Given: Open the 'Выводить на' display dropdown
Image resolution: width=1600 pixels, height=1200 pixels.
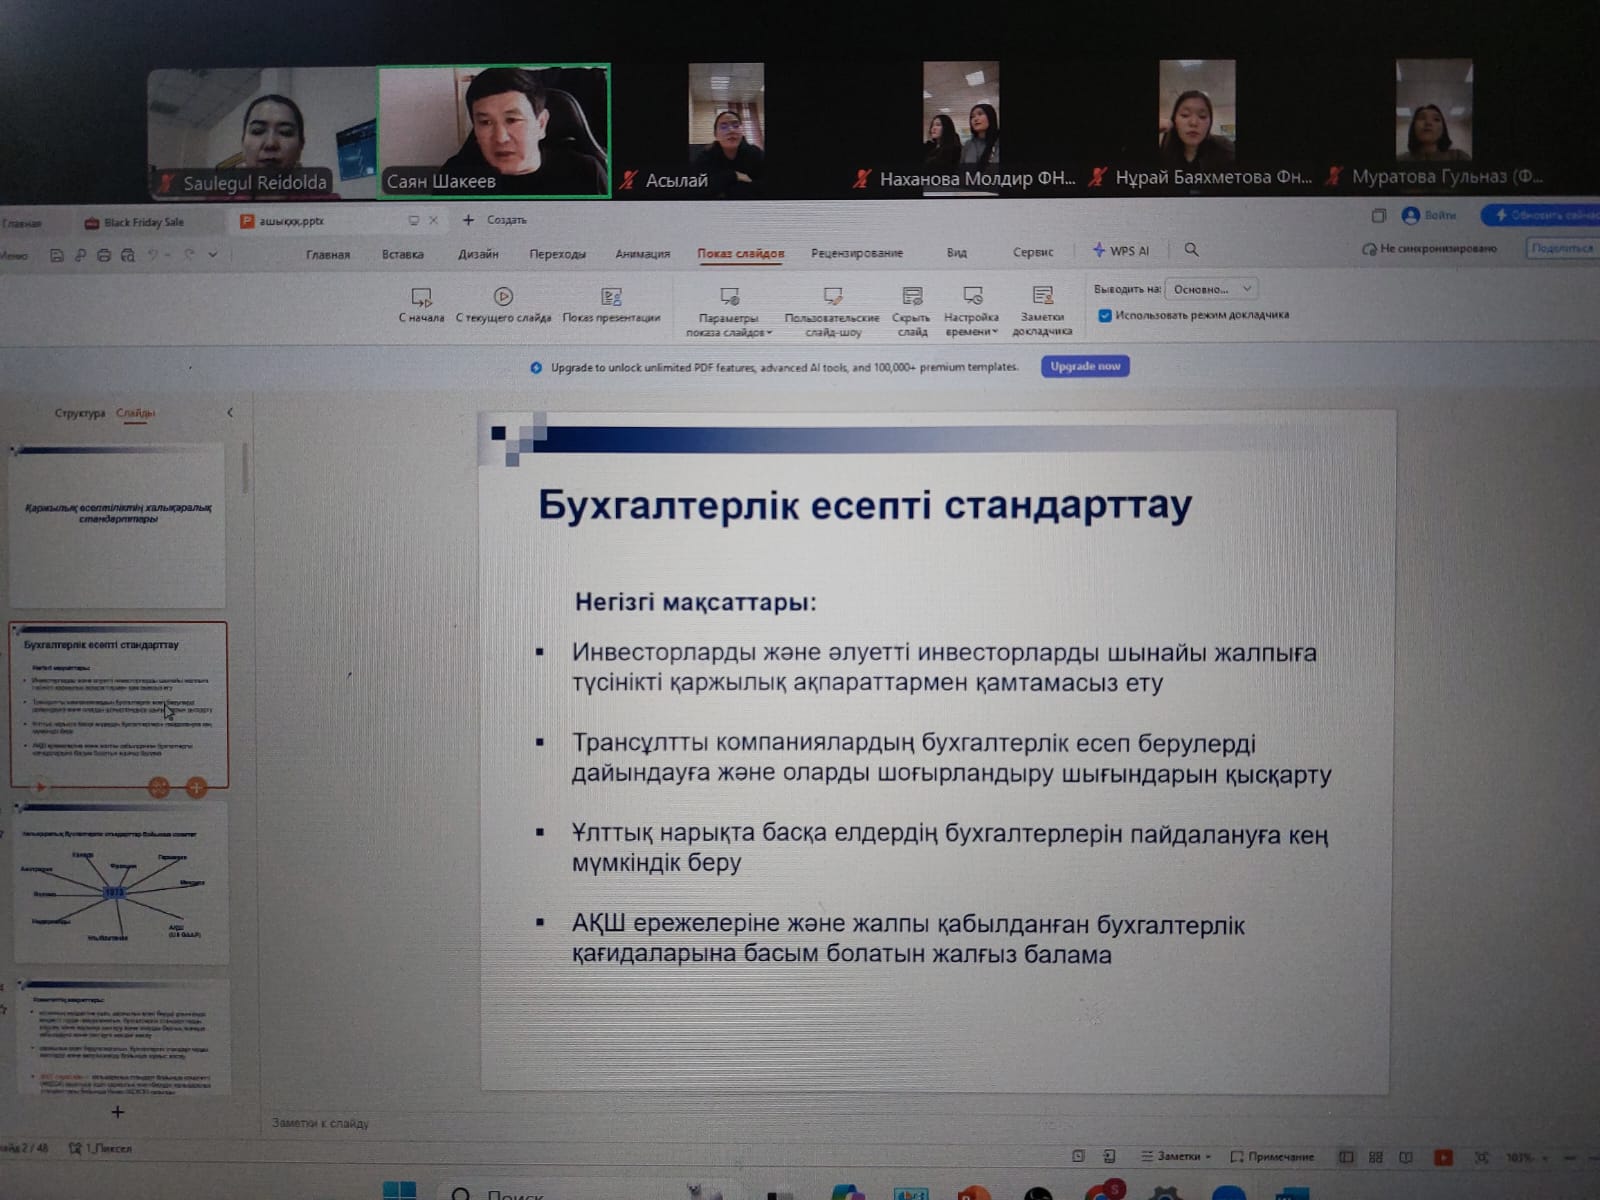Looking at the screenshot, I should [1212, 289].
